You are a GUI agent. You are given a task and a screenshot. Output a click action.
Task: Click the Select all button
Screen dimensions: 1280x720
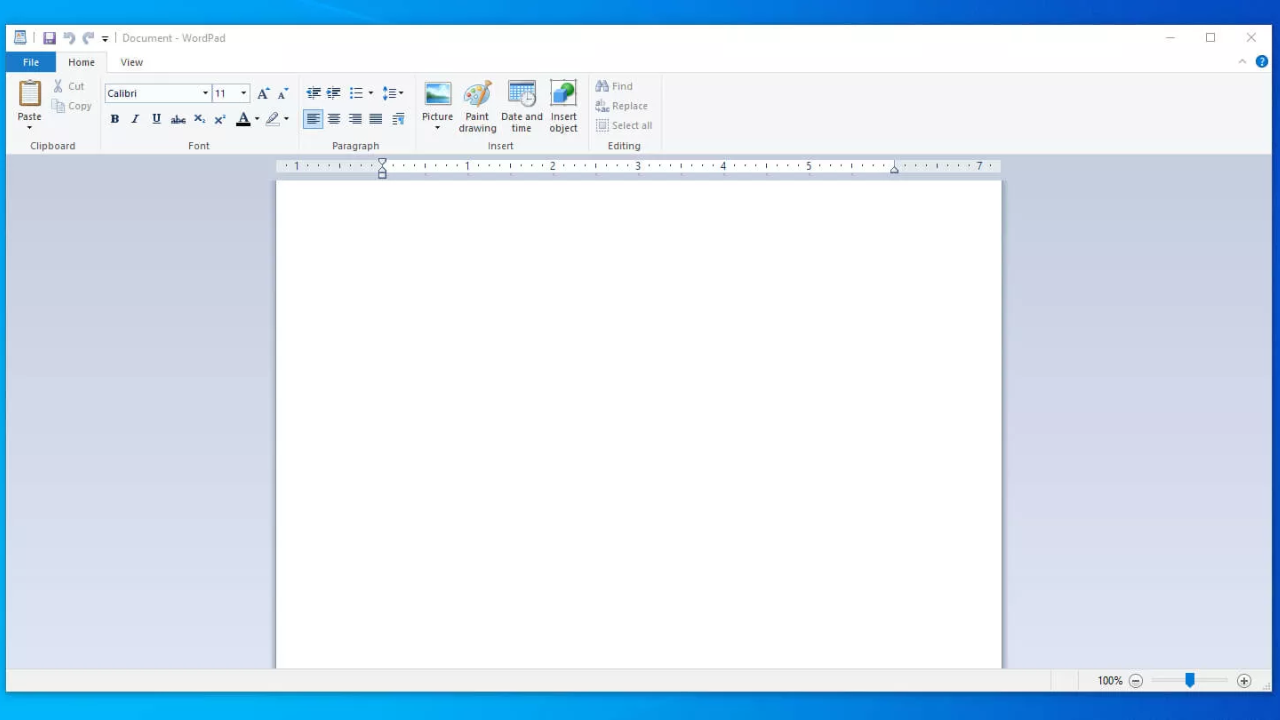(x=624, y=126)
